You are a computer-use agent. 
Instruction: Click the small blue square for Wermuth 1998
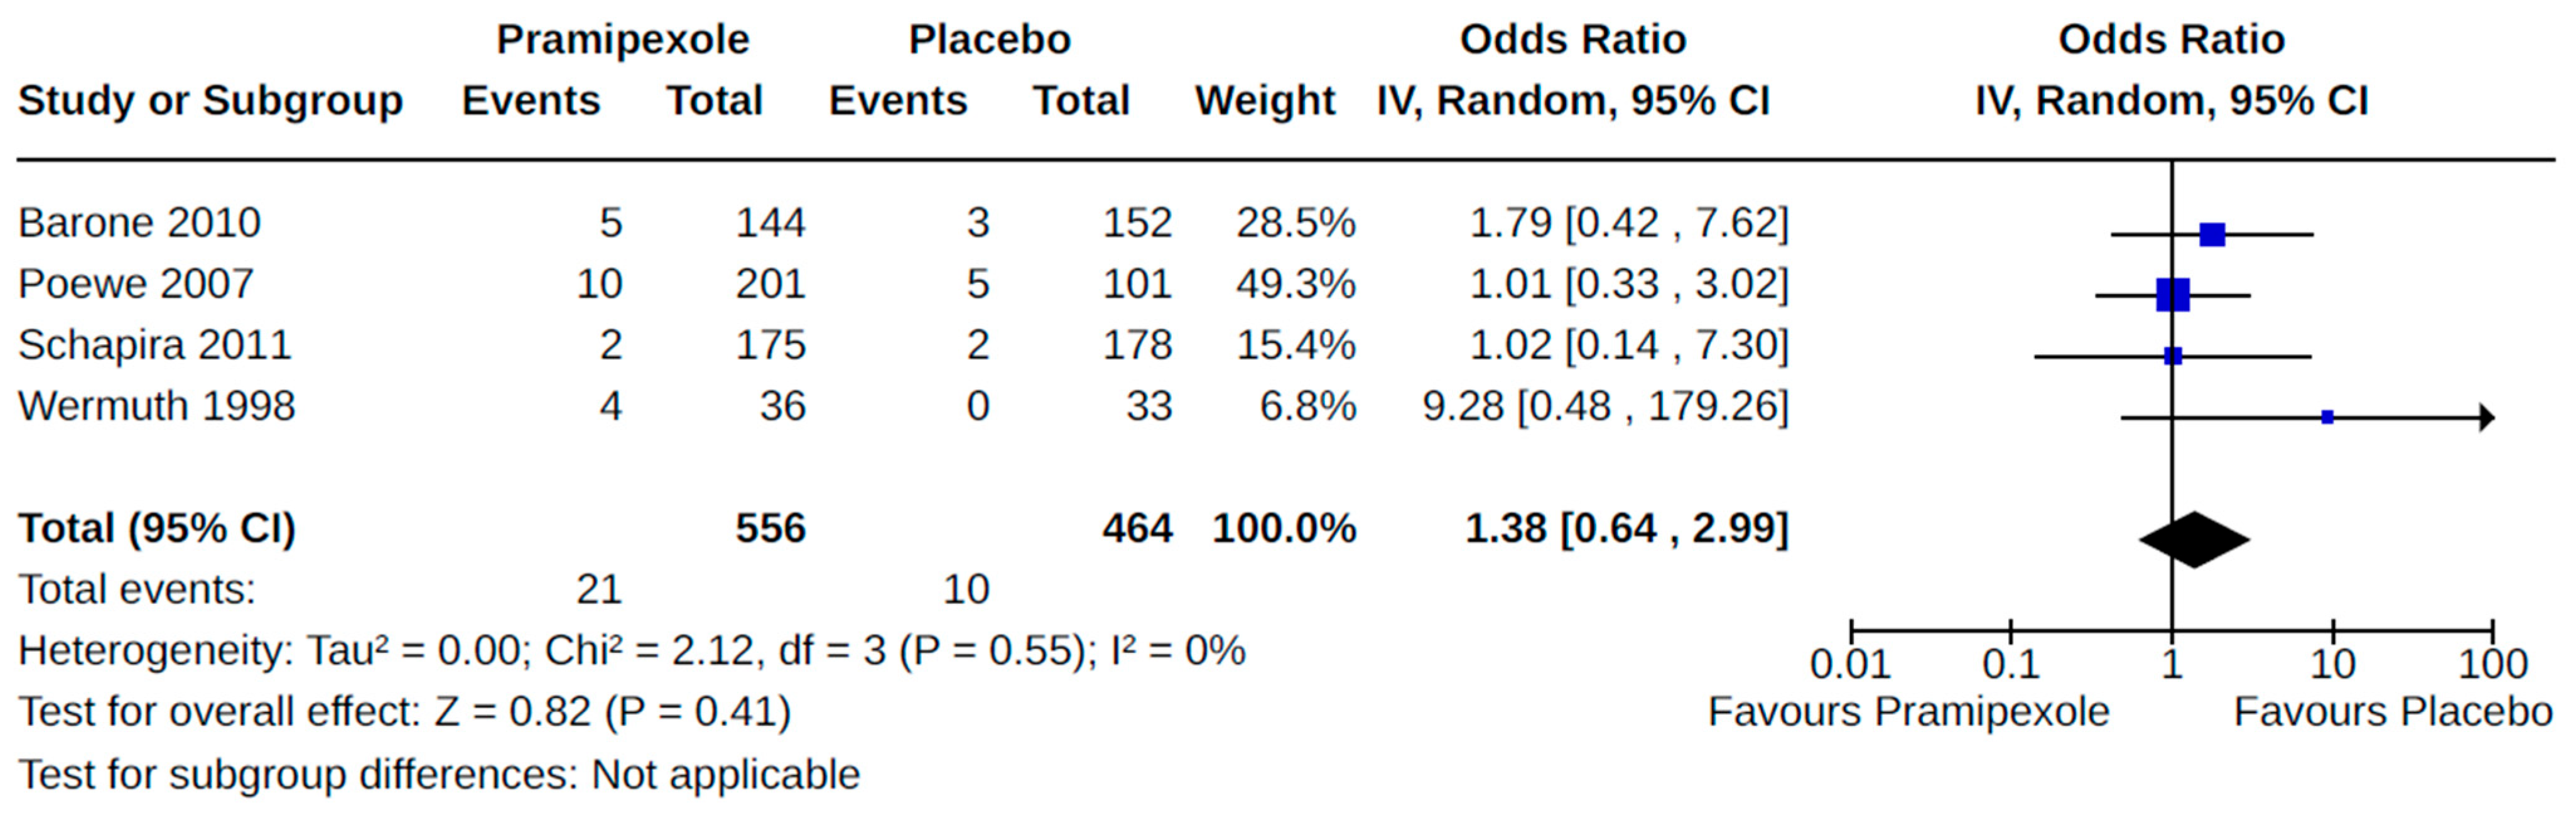pyautogui.click(x=2327, y=417)
